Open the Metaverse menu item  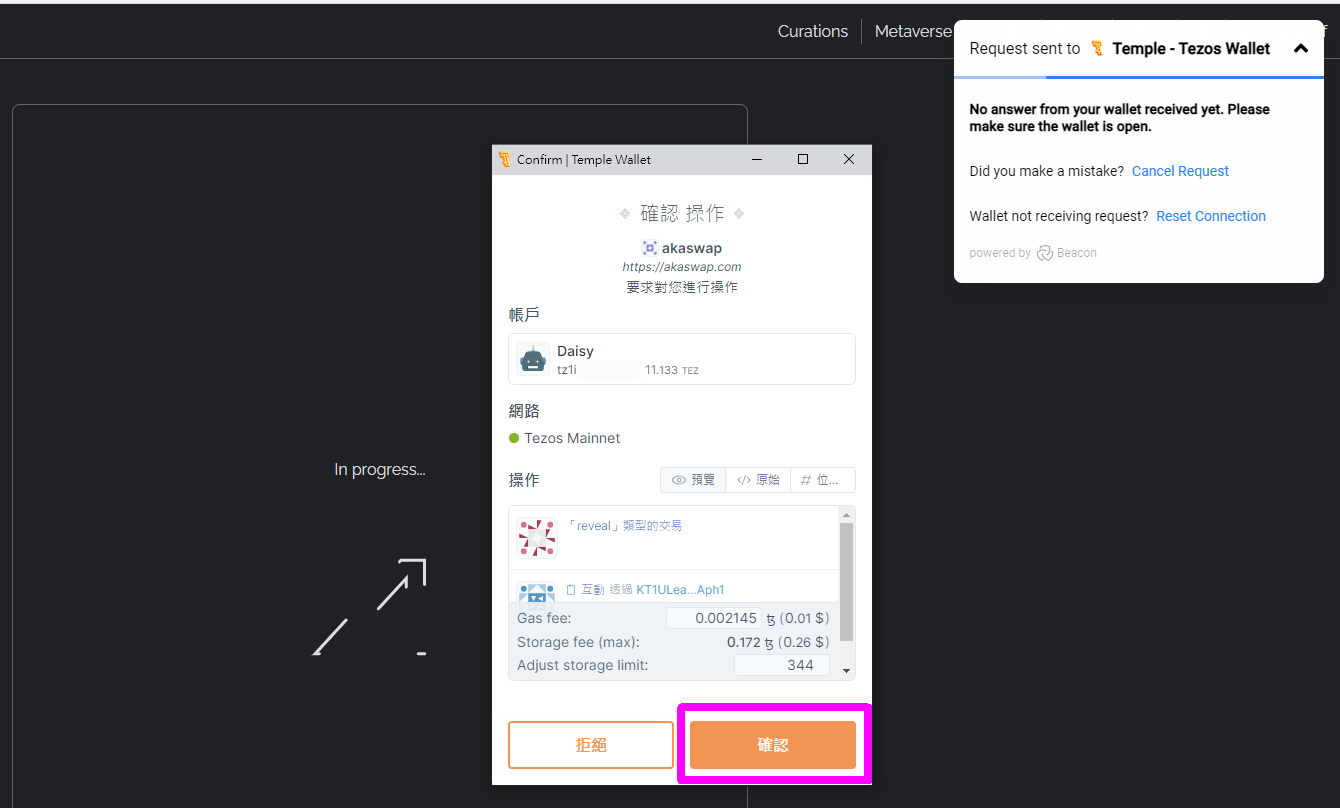tap(913, 31)
